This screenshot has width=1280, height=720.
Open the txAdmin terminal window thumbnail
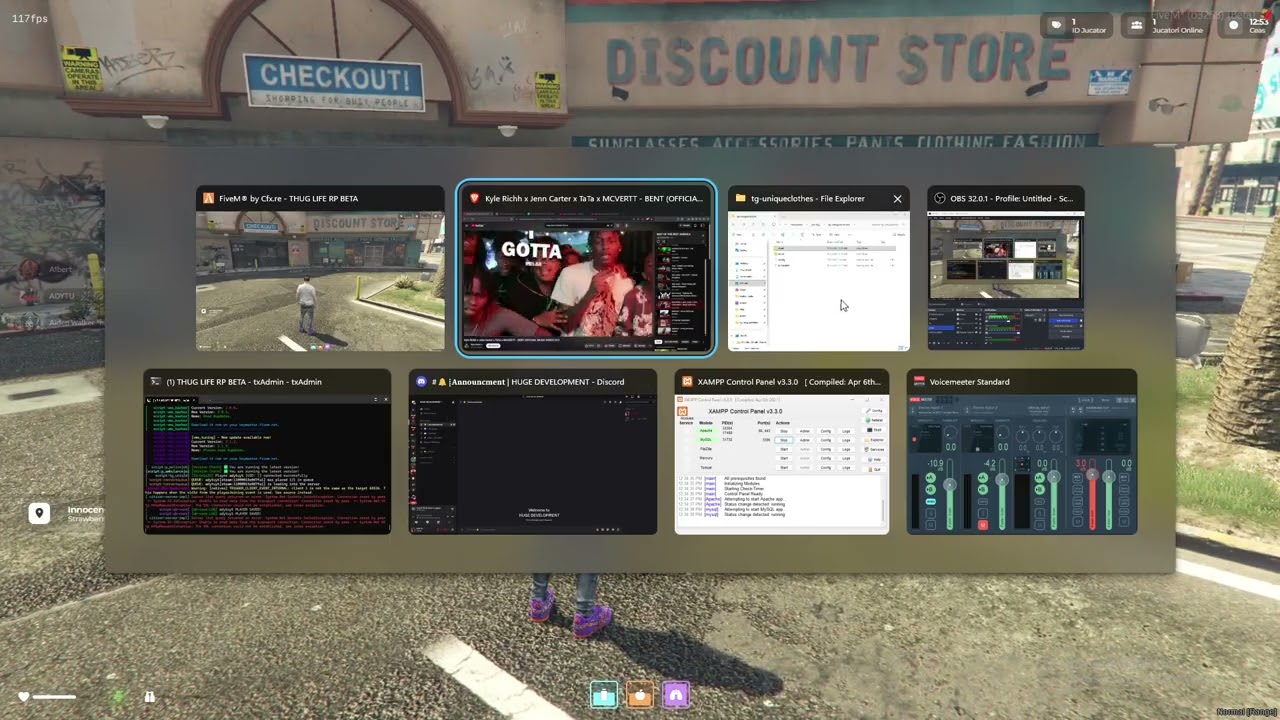(x=267, y=452)
